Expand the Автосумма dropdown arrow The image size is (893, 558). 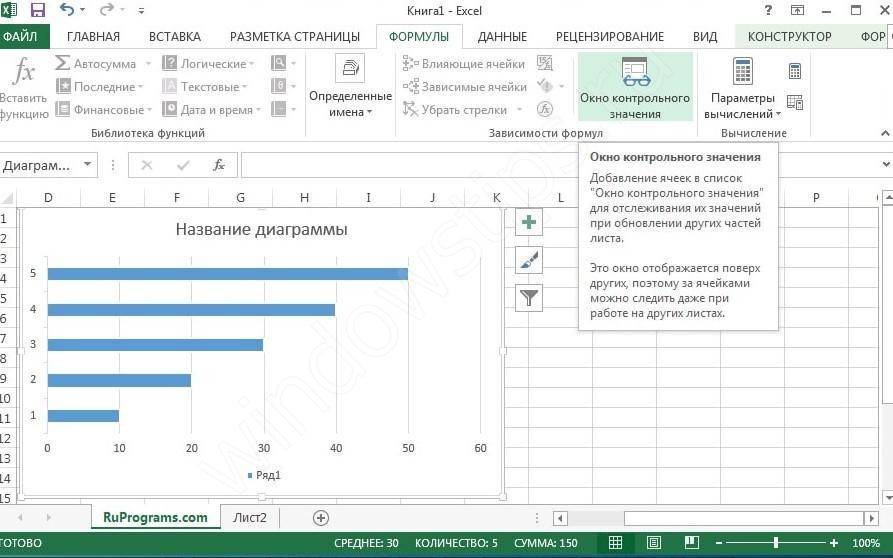click(148, 64)
